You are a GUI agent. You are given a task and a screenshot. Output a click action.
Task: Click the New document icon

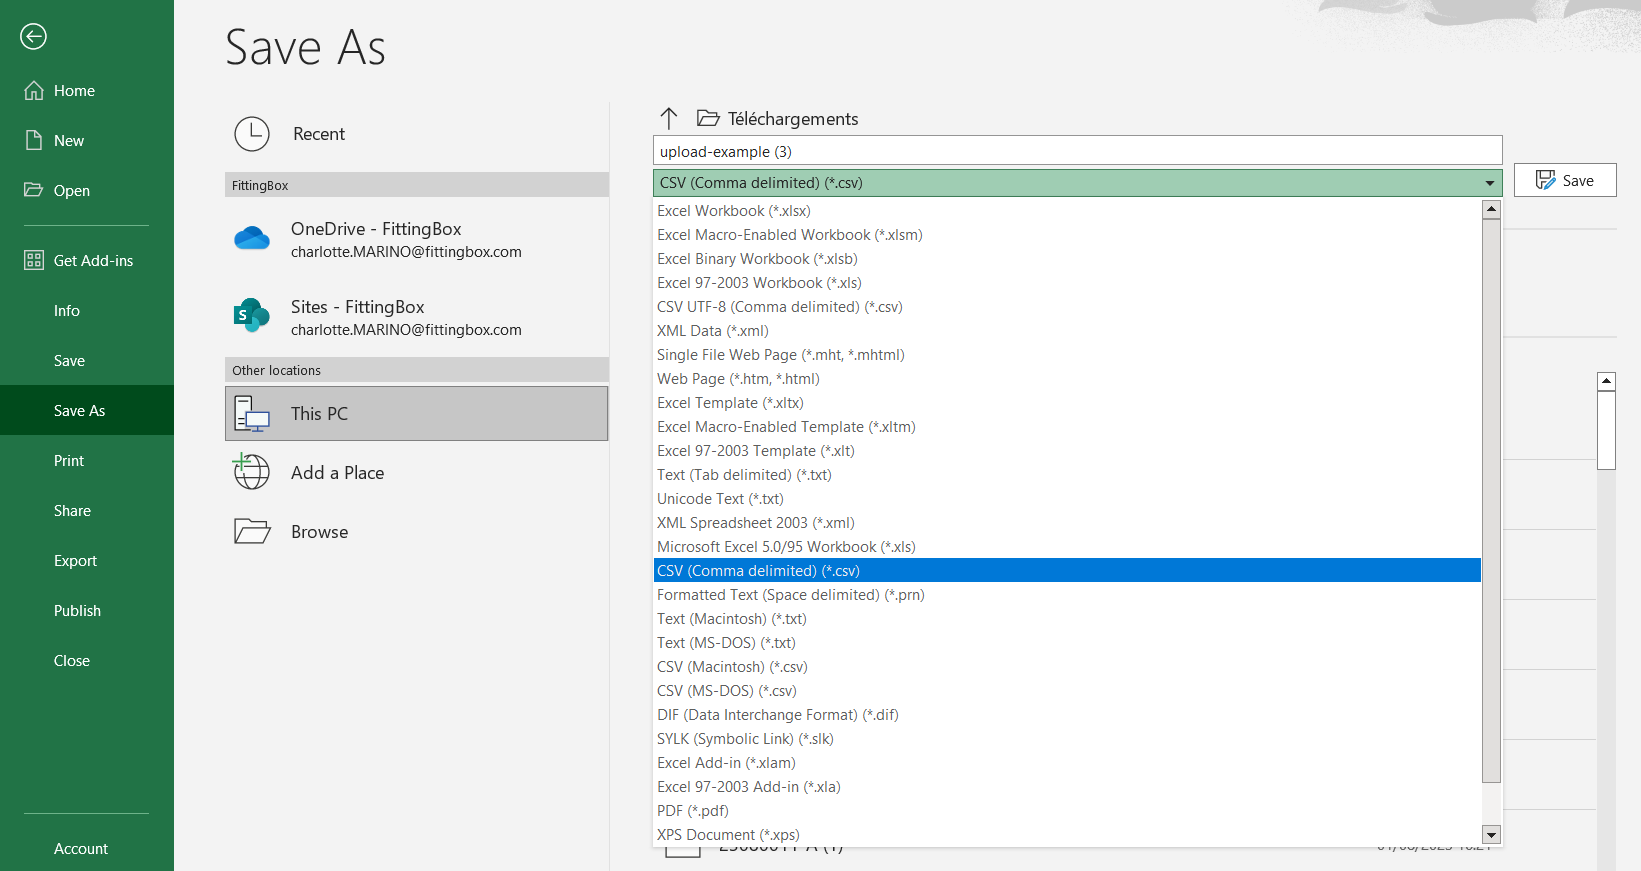tap(34, 141)
